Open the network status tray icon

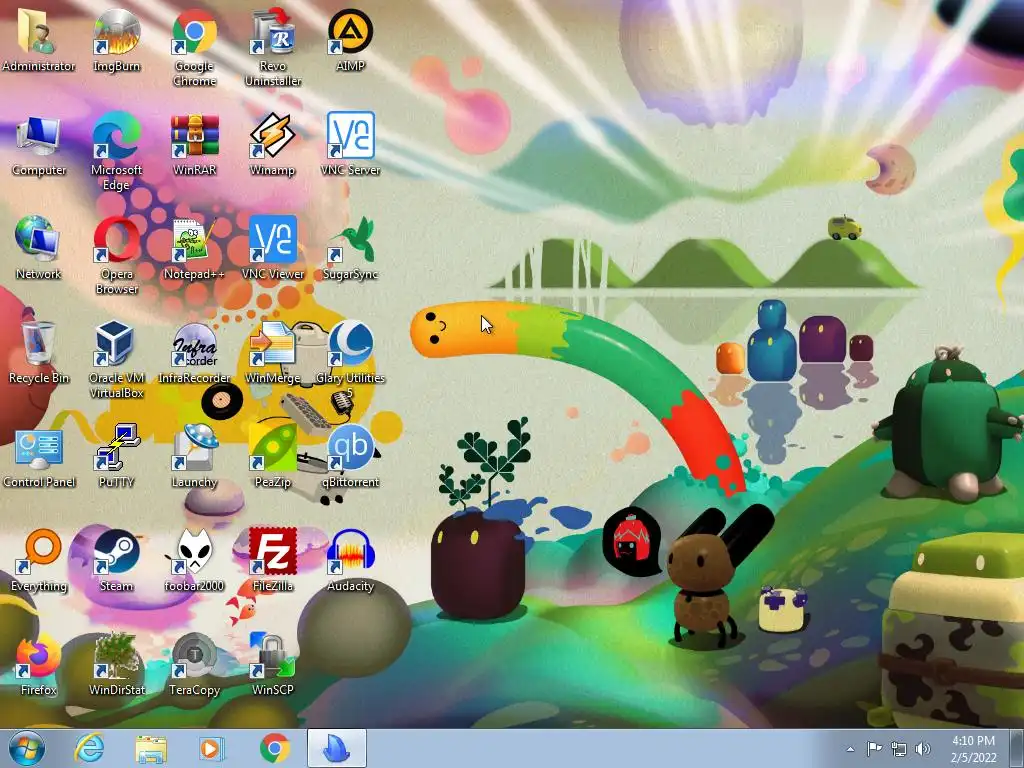[x=899, y=749]
